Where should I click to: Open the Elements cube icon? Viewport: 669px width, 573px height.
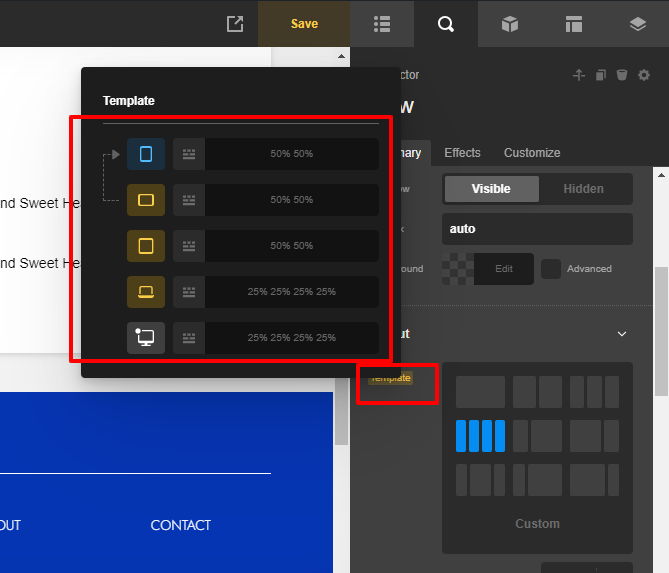point(510,24)
